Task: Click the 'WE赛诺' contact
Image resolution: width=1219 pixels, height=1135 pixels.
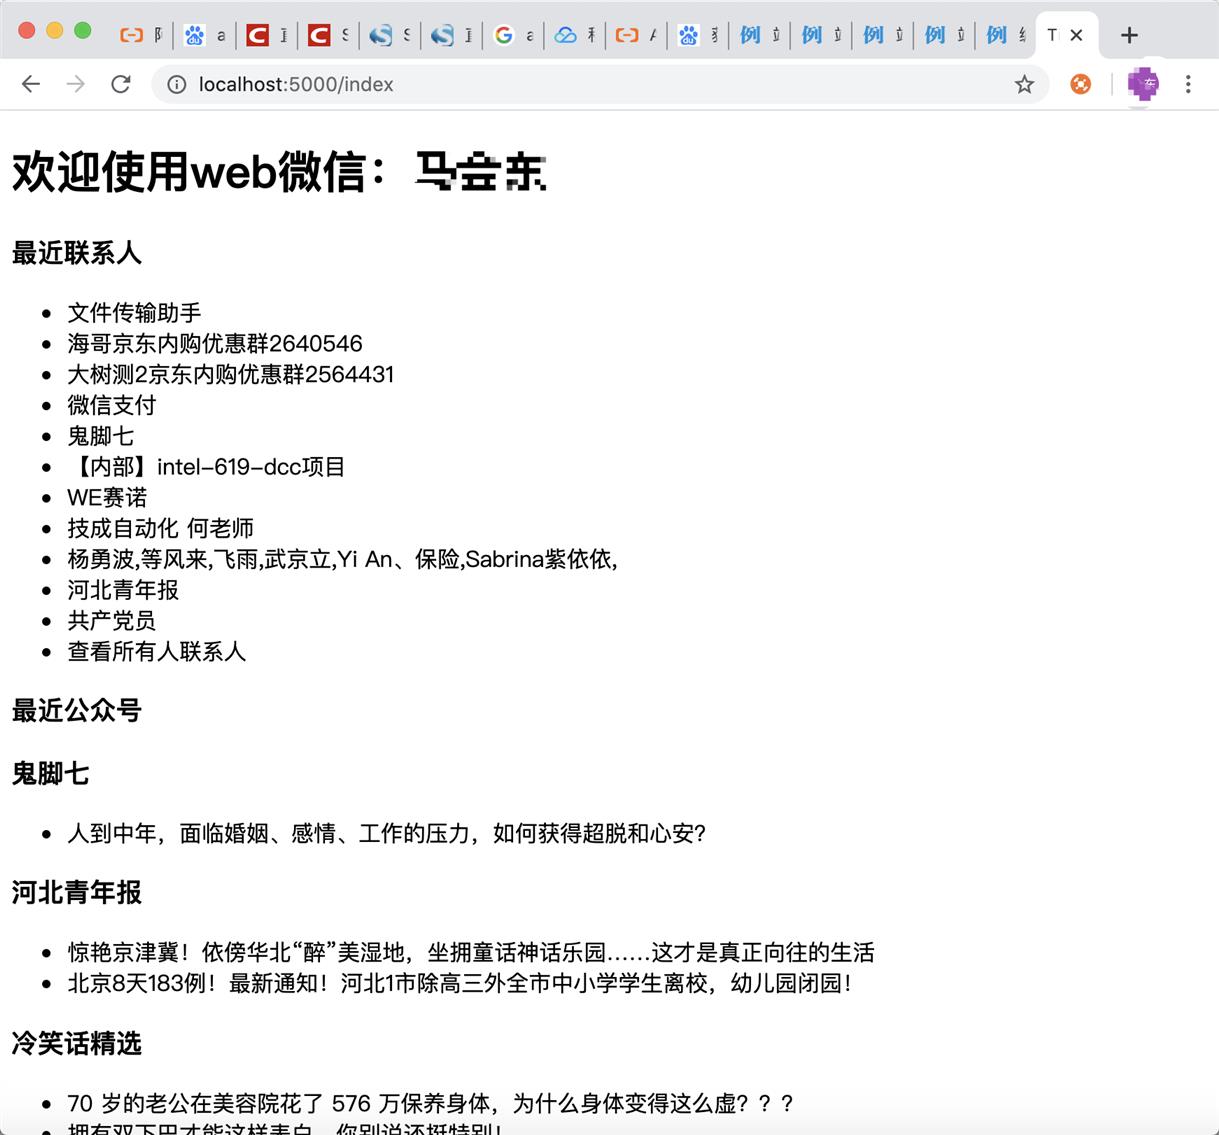Action: coord(107,498)
